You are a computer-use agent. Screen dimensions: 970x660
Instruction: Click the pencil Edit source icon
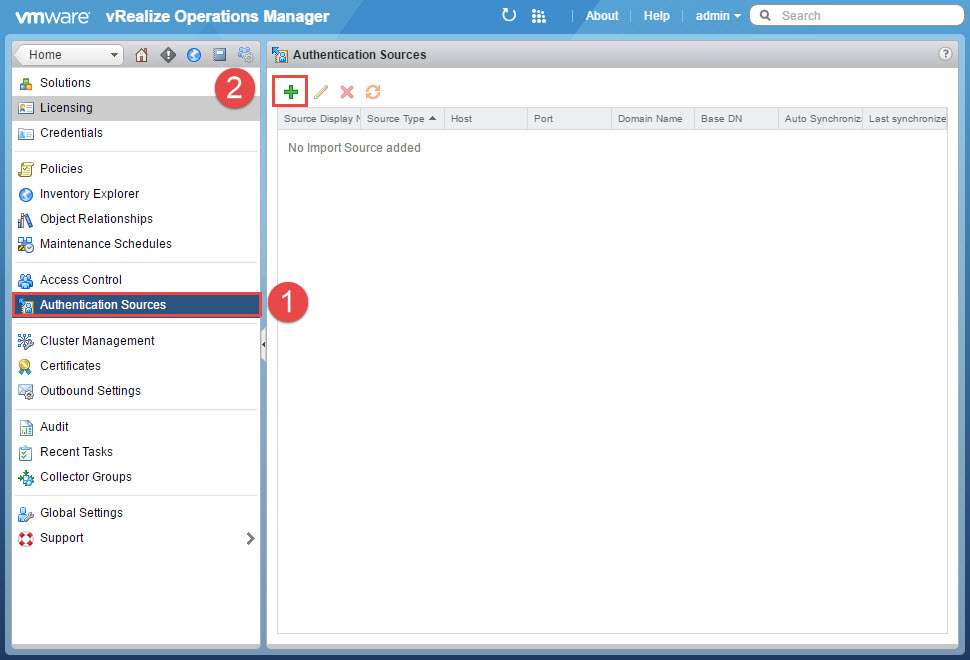(x=320, y=92)
